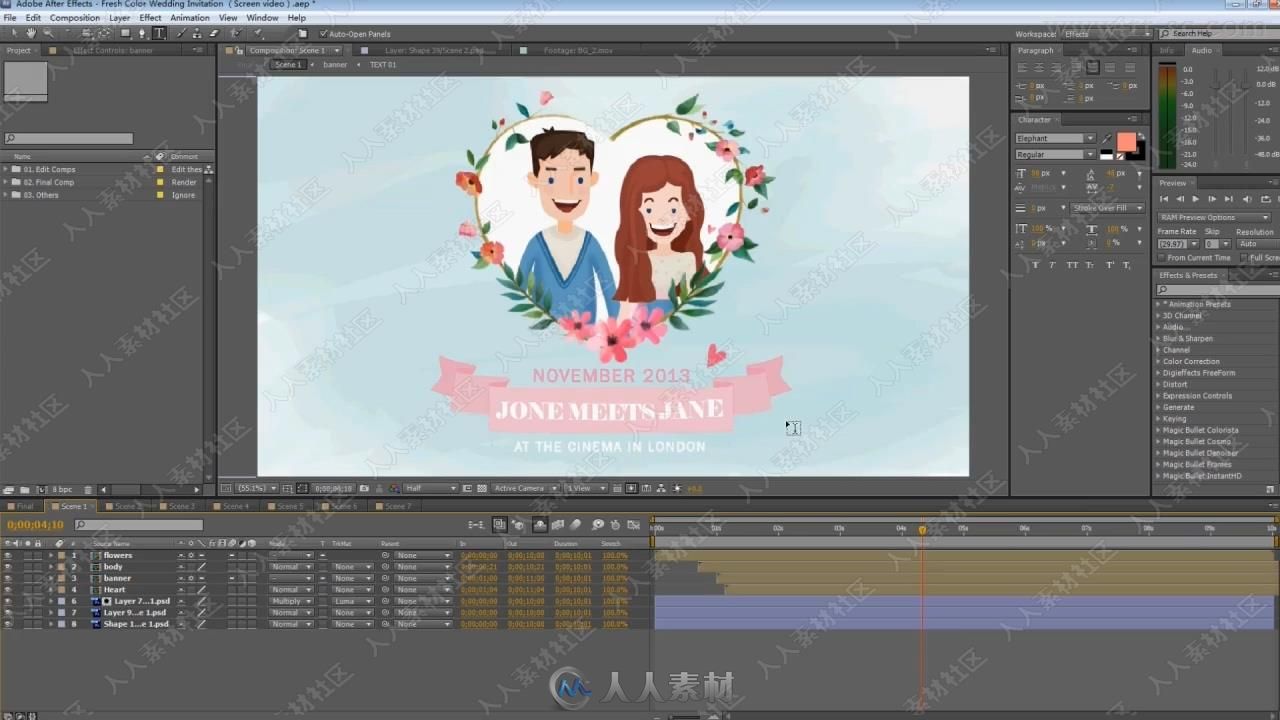This screenshot has width=1280, height=720.
Task: Click Align text left in Paragraph panel
Action: pos(1022,67)
